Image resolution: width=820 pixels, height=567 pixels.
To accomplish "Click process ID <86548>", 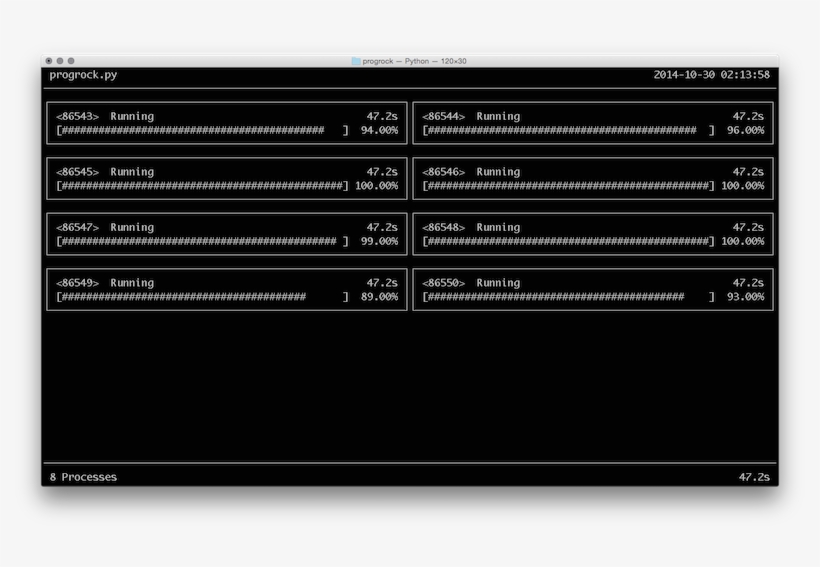I will coord(443,227).
